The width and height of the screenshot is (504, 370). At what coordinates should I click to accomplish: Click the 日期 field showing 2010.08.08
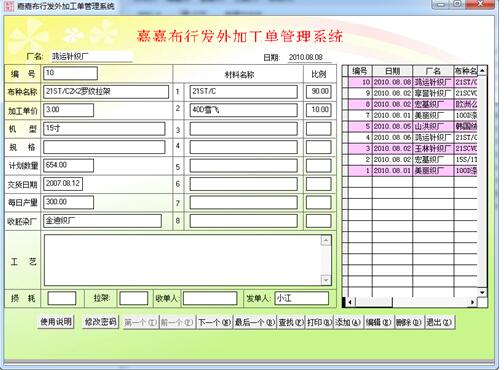coord(310,57)
